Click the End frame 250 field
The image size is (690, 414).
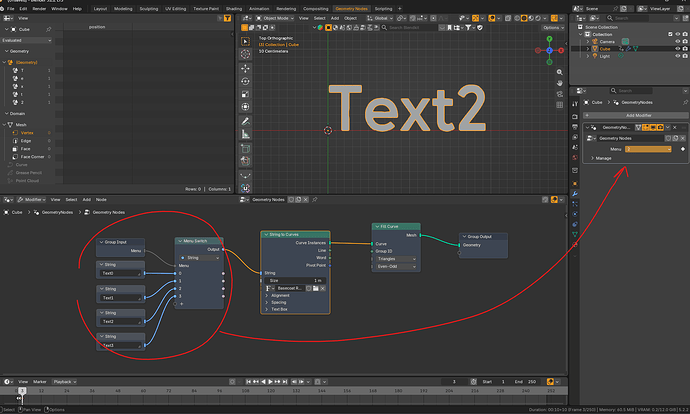tap(526, 382)
